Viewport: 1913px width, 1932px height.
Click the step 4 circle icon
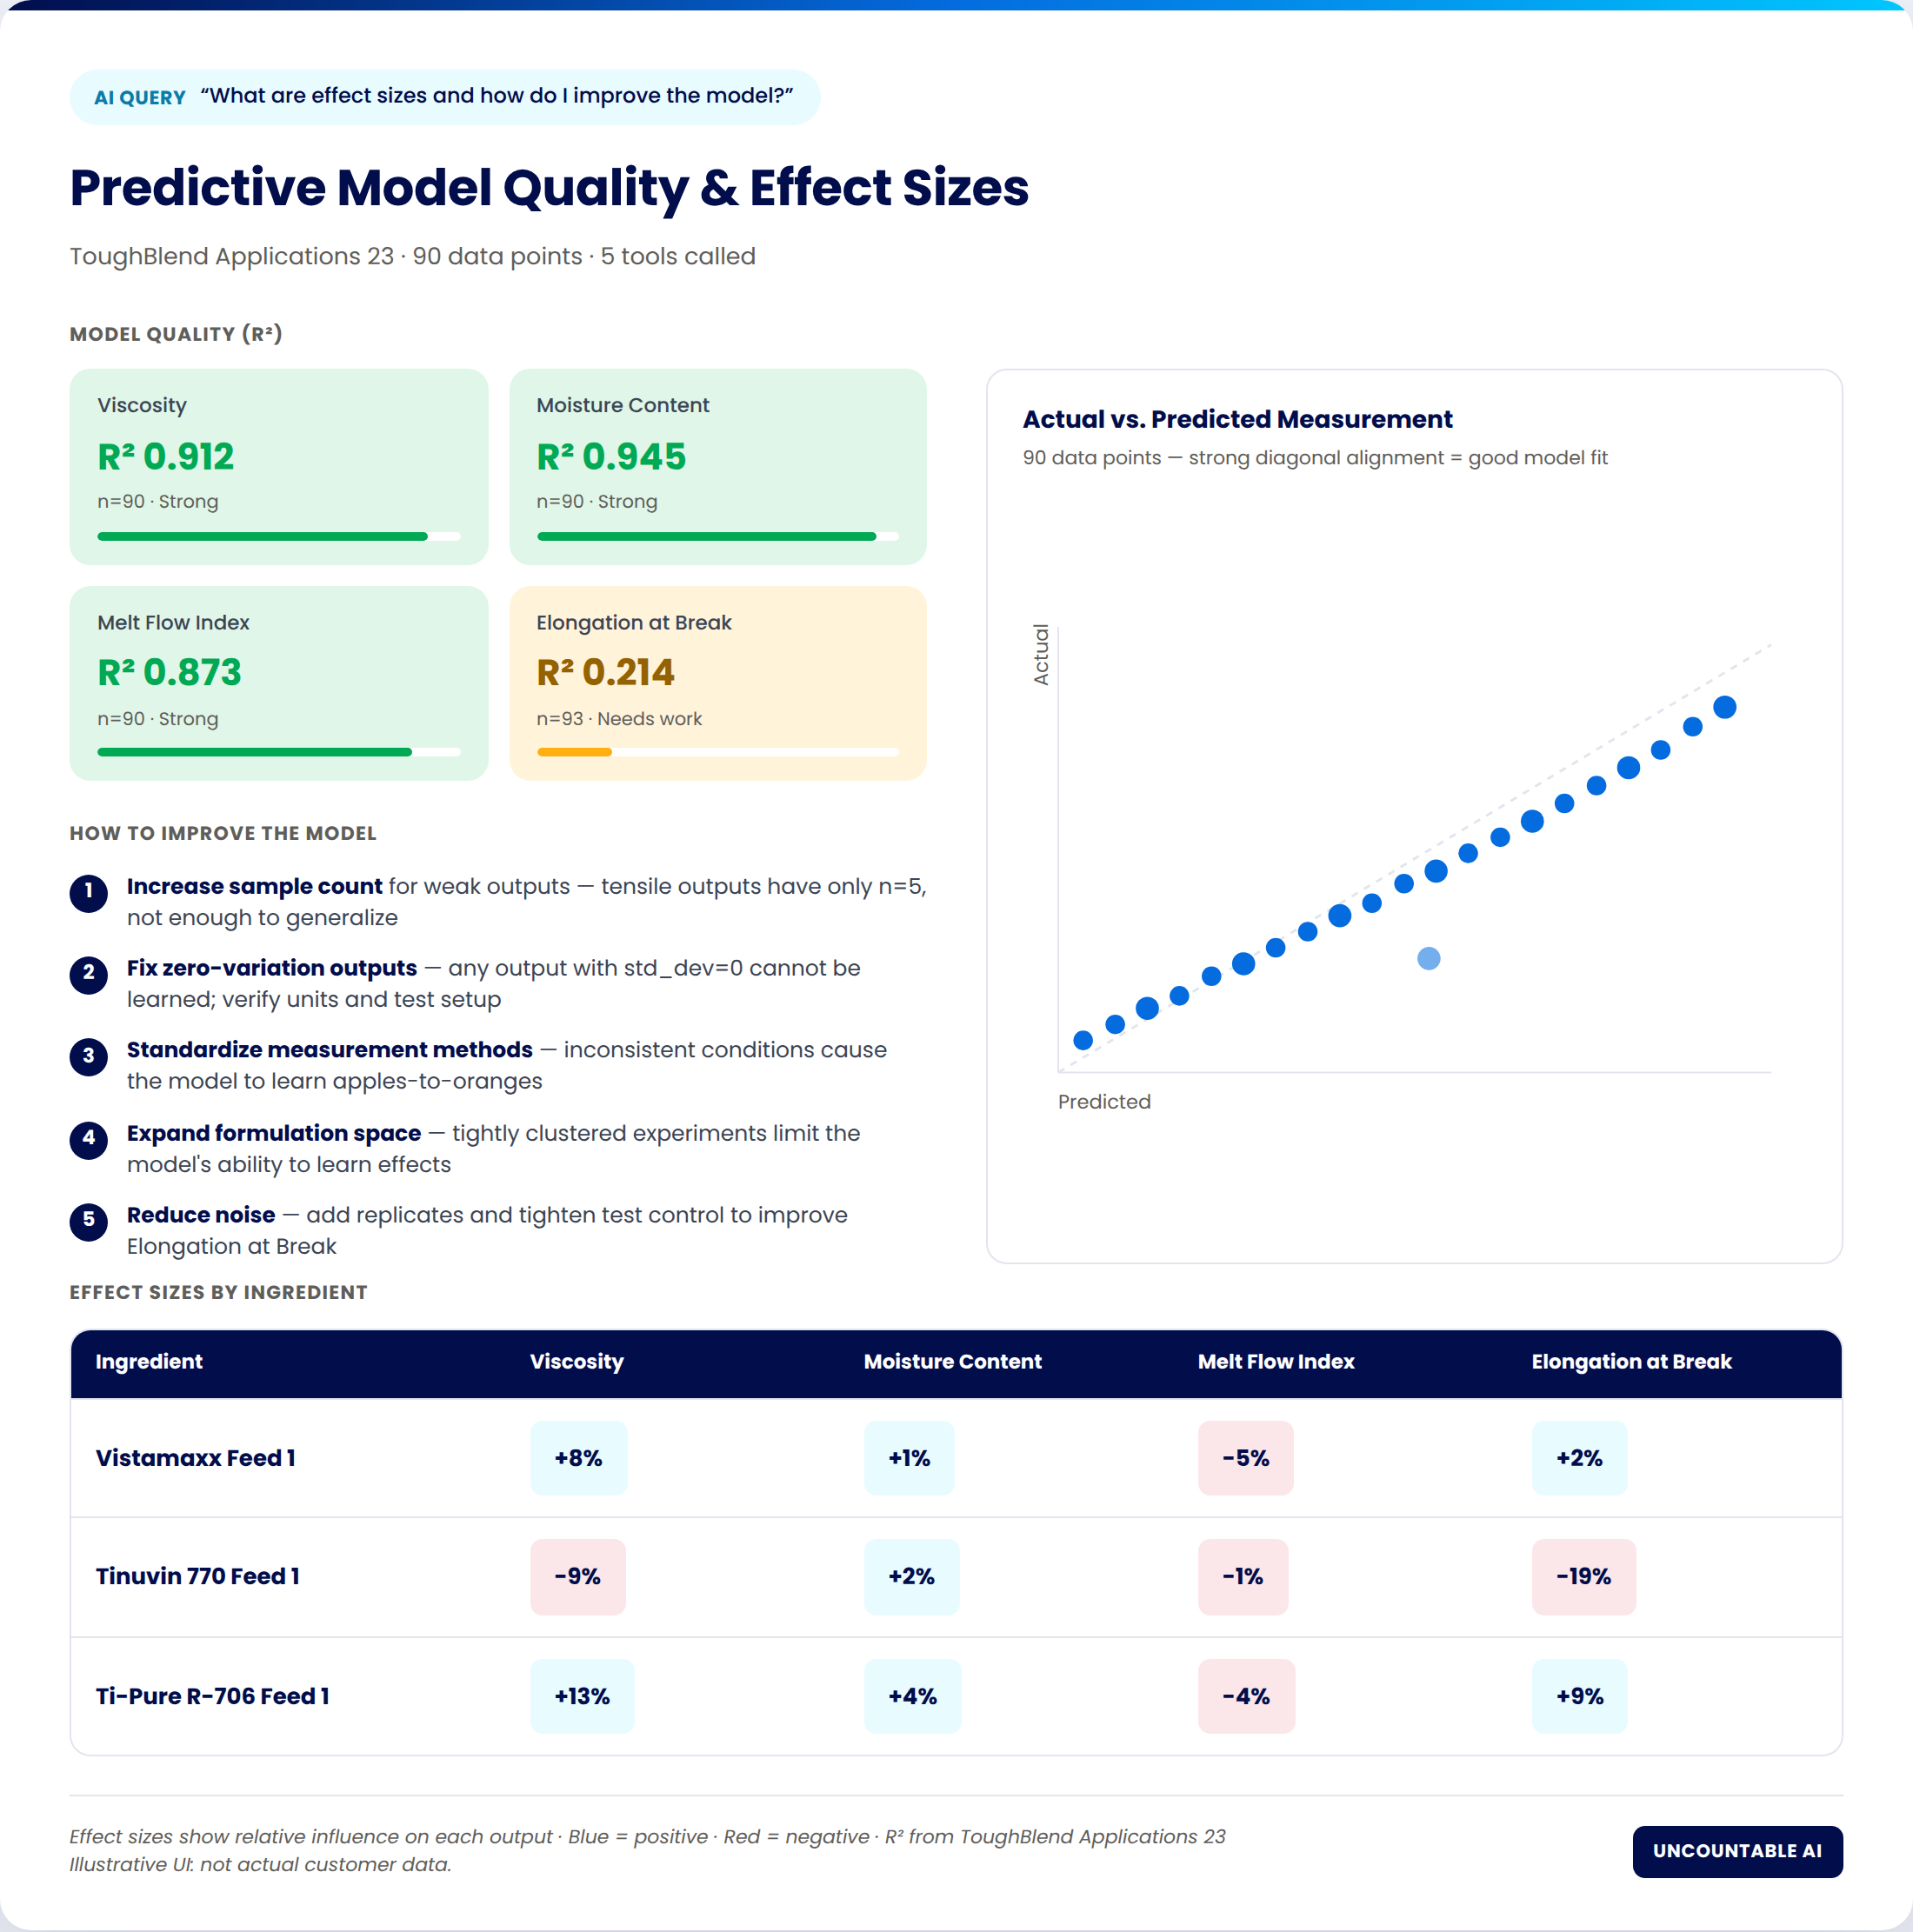89,1139
